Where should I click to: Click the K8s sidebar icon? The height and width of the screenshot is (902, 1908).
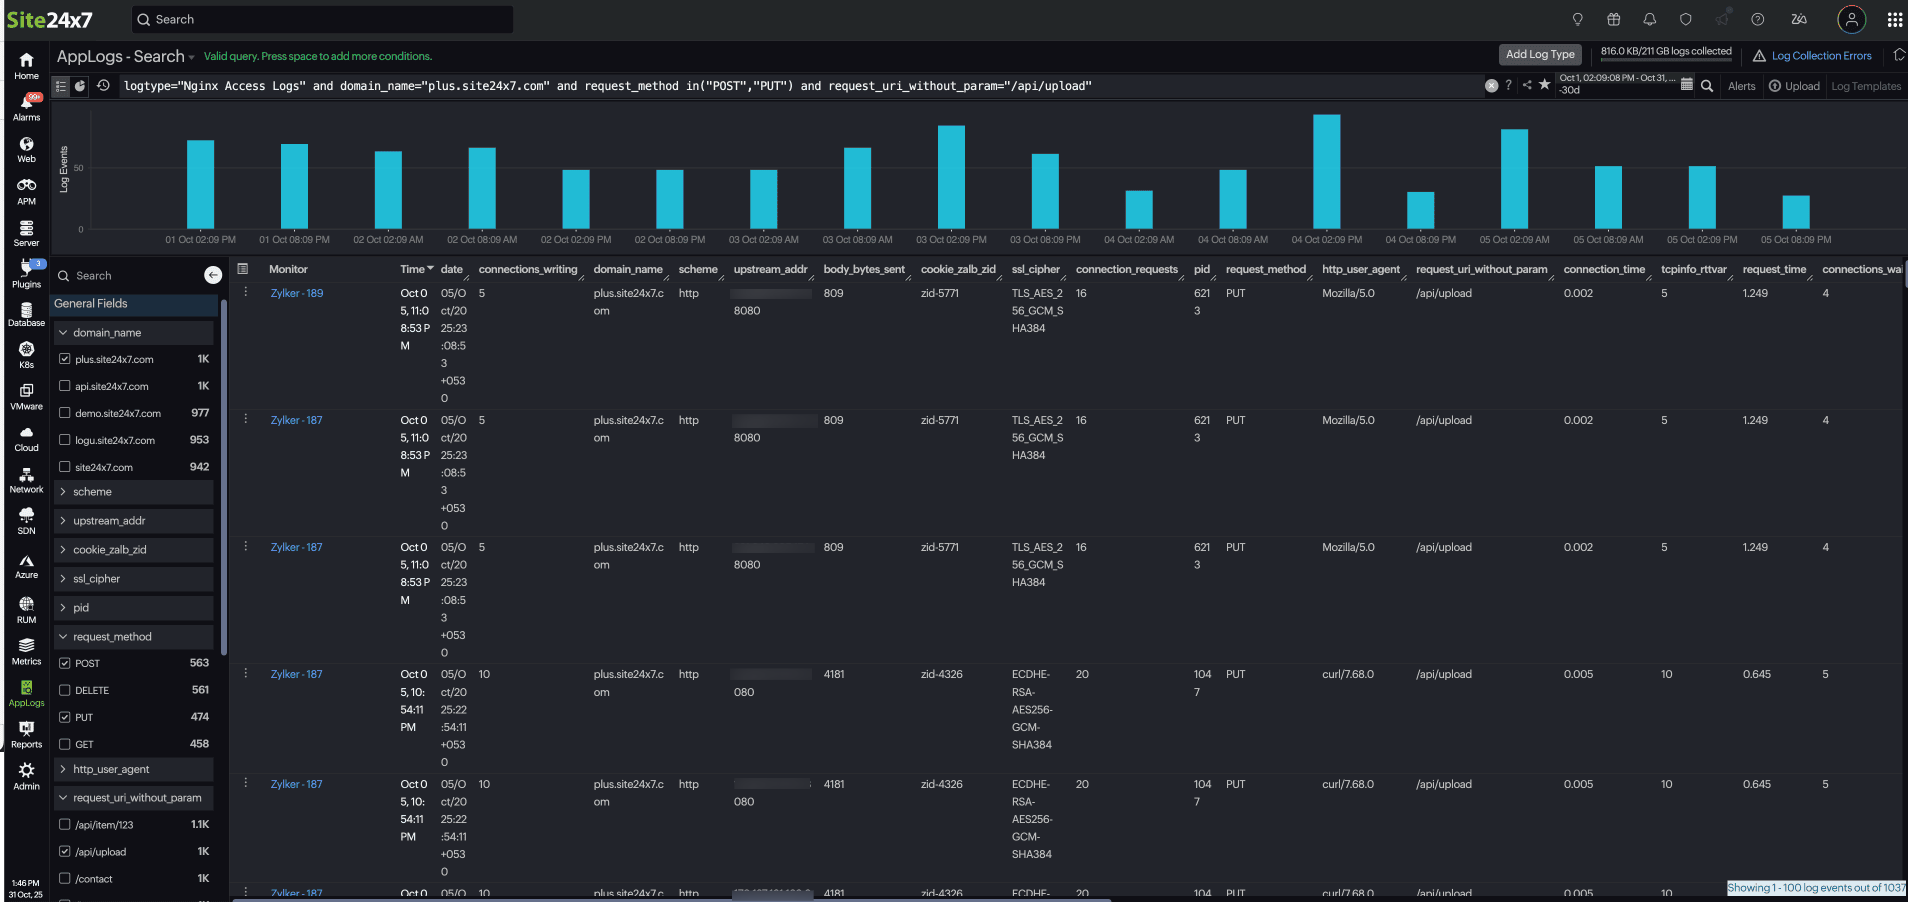tap(26, 354)
